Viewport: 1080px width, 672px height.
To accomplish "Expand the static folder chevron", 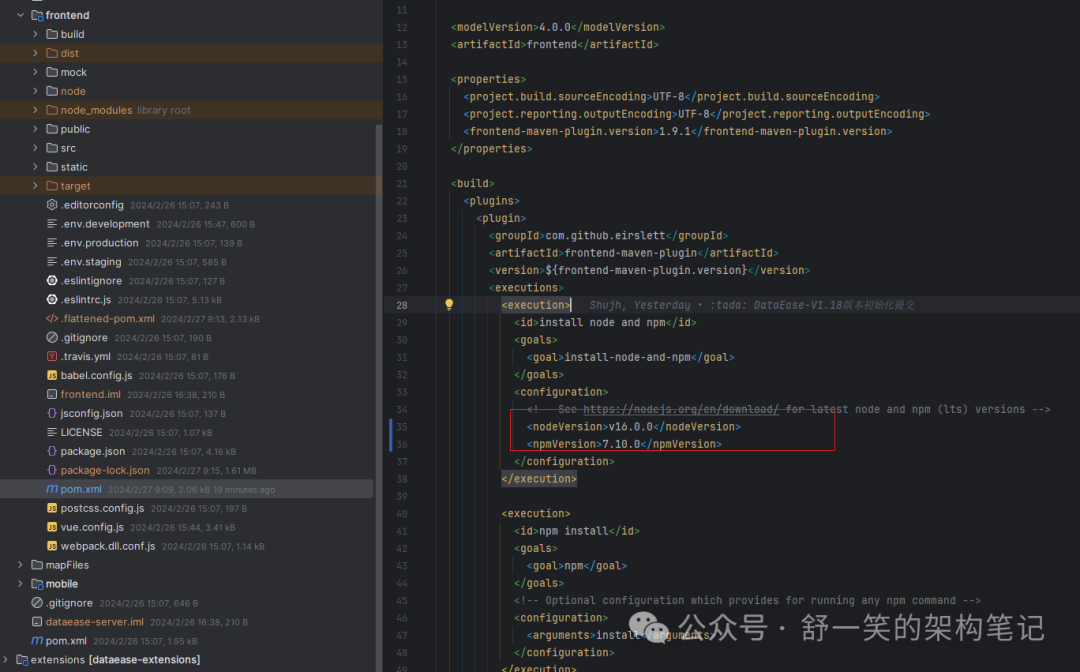I will (35, 167).
